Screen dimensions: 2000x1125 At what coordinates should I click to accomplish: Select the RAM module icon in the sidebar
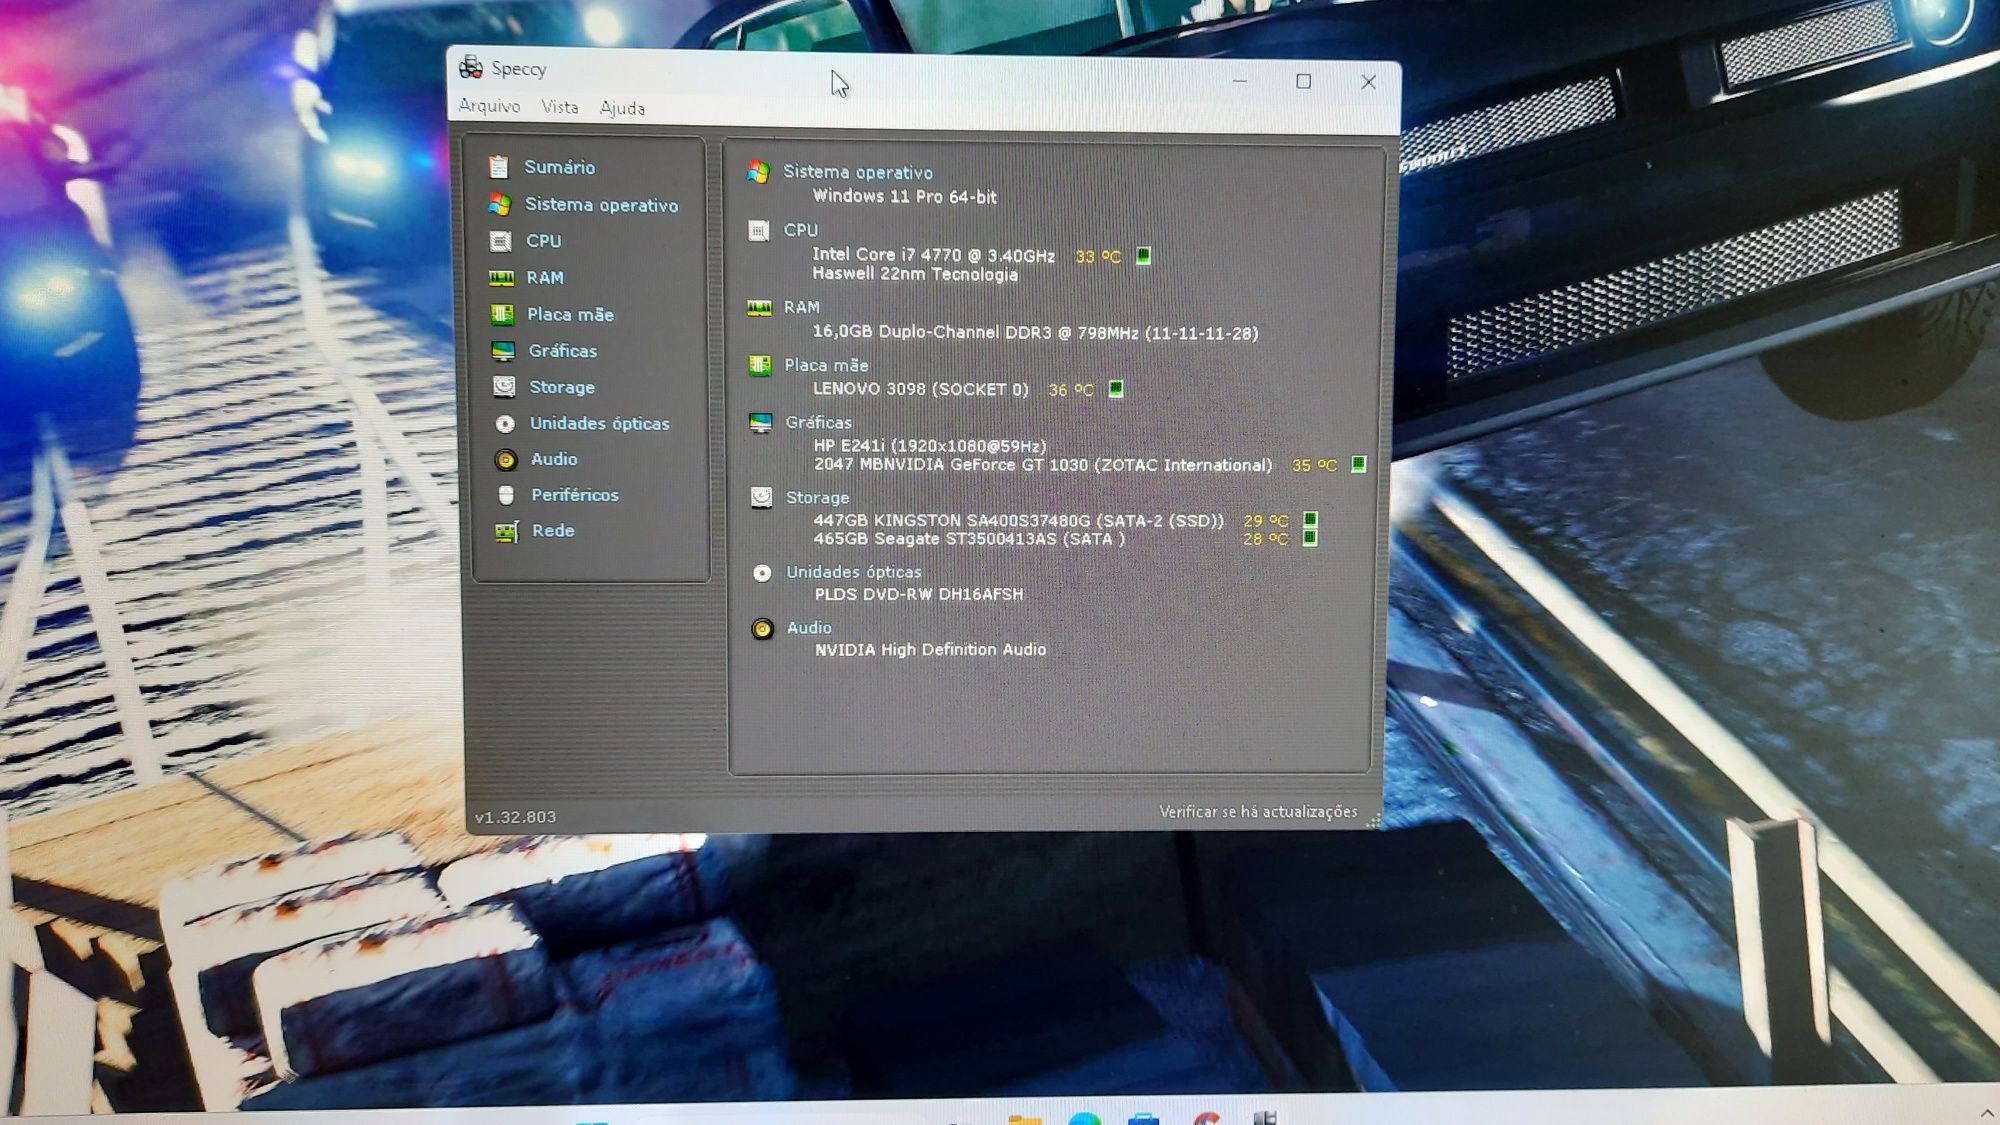(x=501, y=278)
